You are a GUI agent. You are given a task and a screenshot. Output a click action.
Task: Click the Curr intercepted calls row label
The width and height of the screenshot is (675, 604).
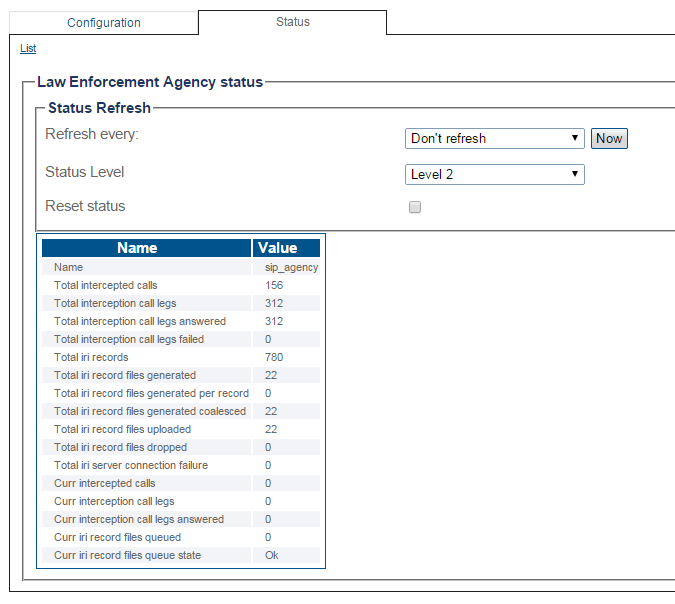click(104, 483)
